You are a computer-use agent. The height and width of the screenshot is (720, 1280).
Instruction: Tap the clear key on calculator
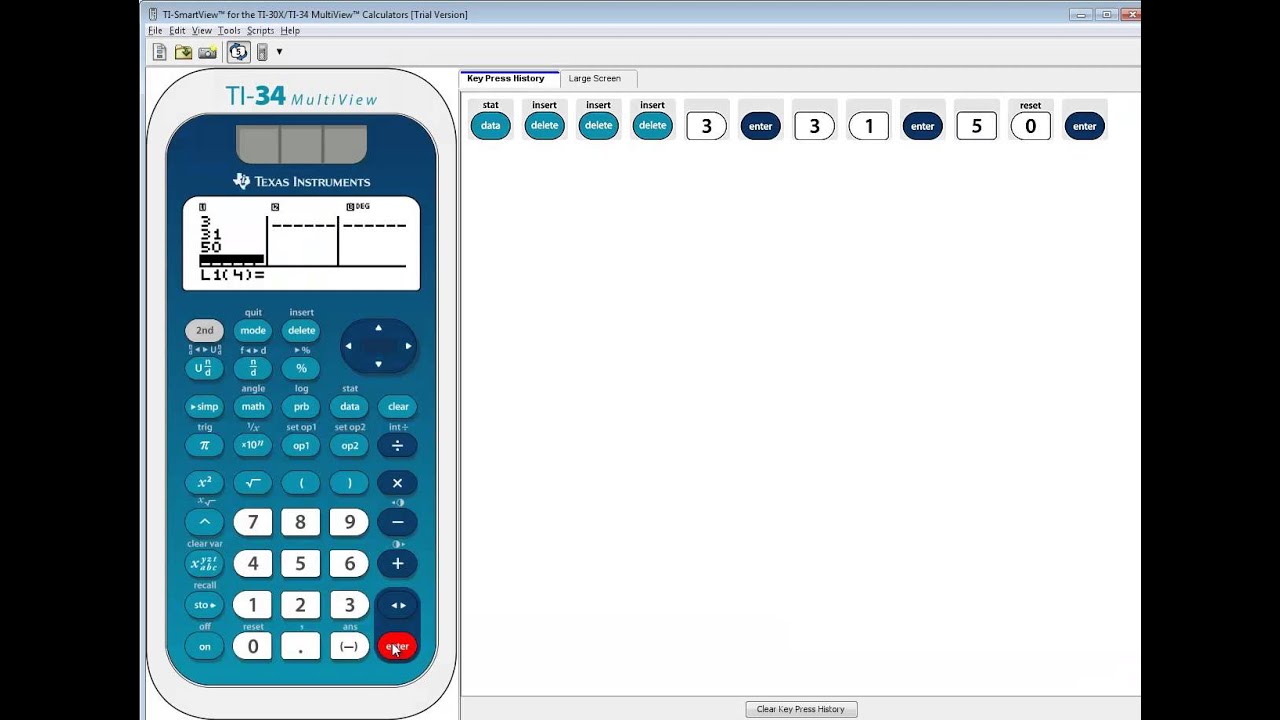click(x=398, y=406)
